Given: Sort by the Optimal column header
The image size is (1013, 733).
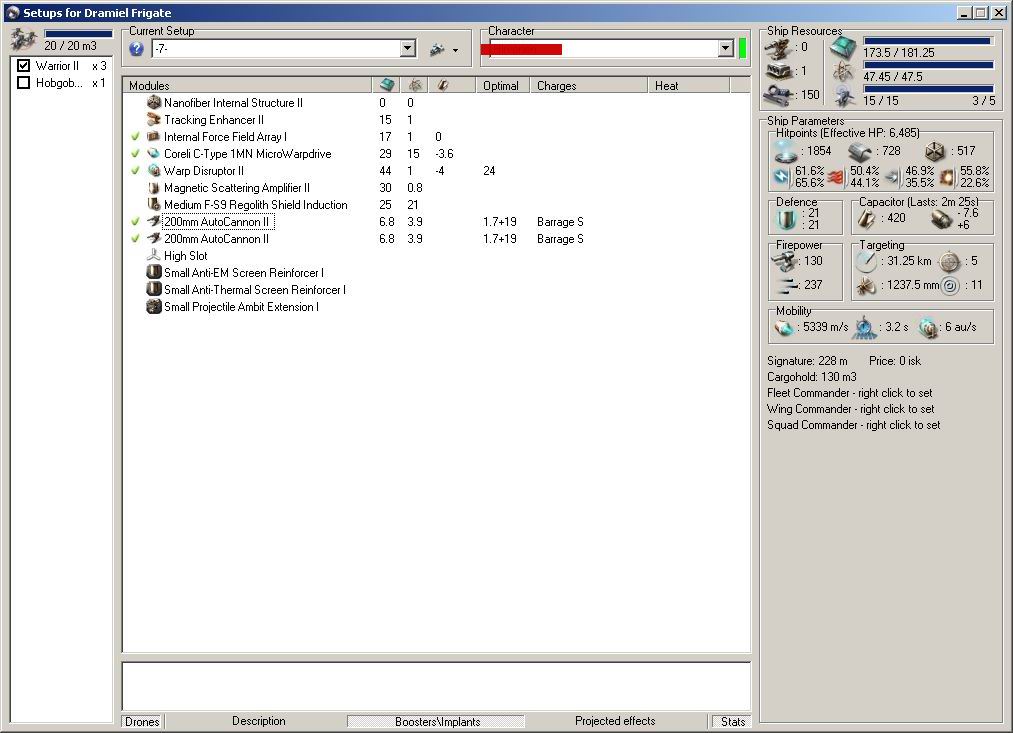Looking at the screenshot, I should pyautogui.click(x=503, y=85).
